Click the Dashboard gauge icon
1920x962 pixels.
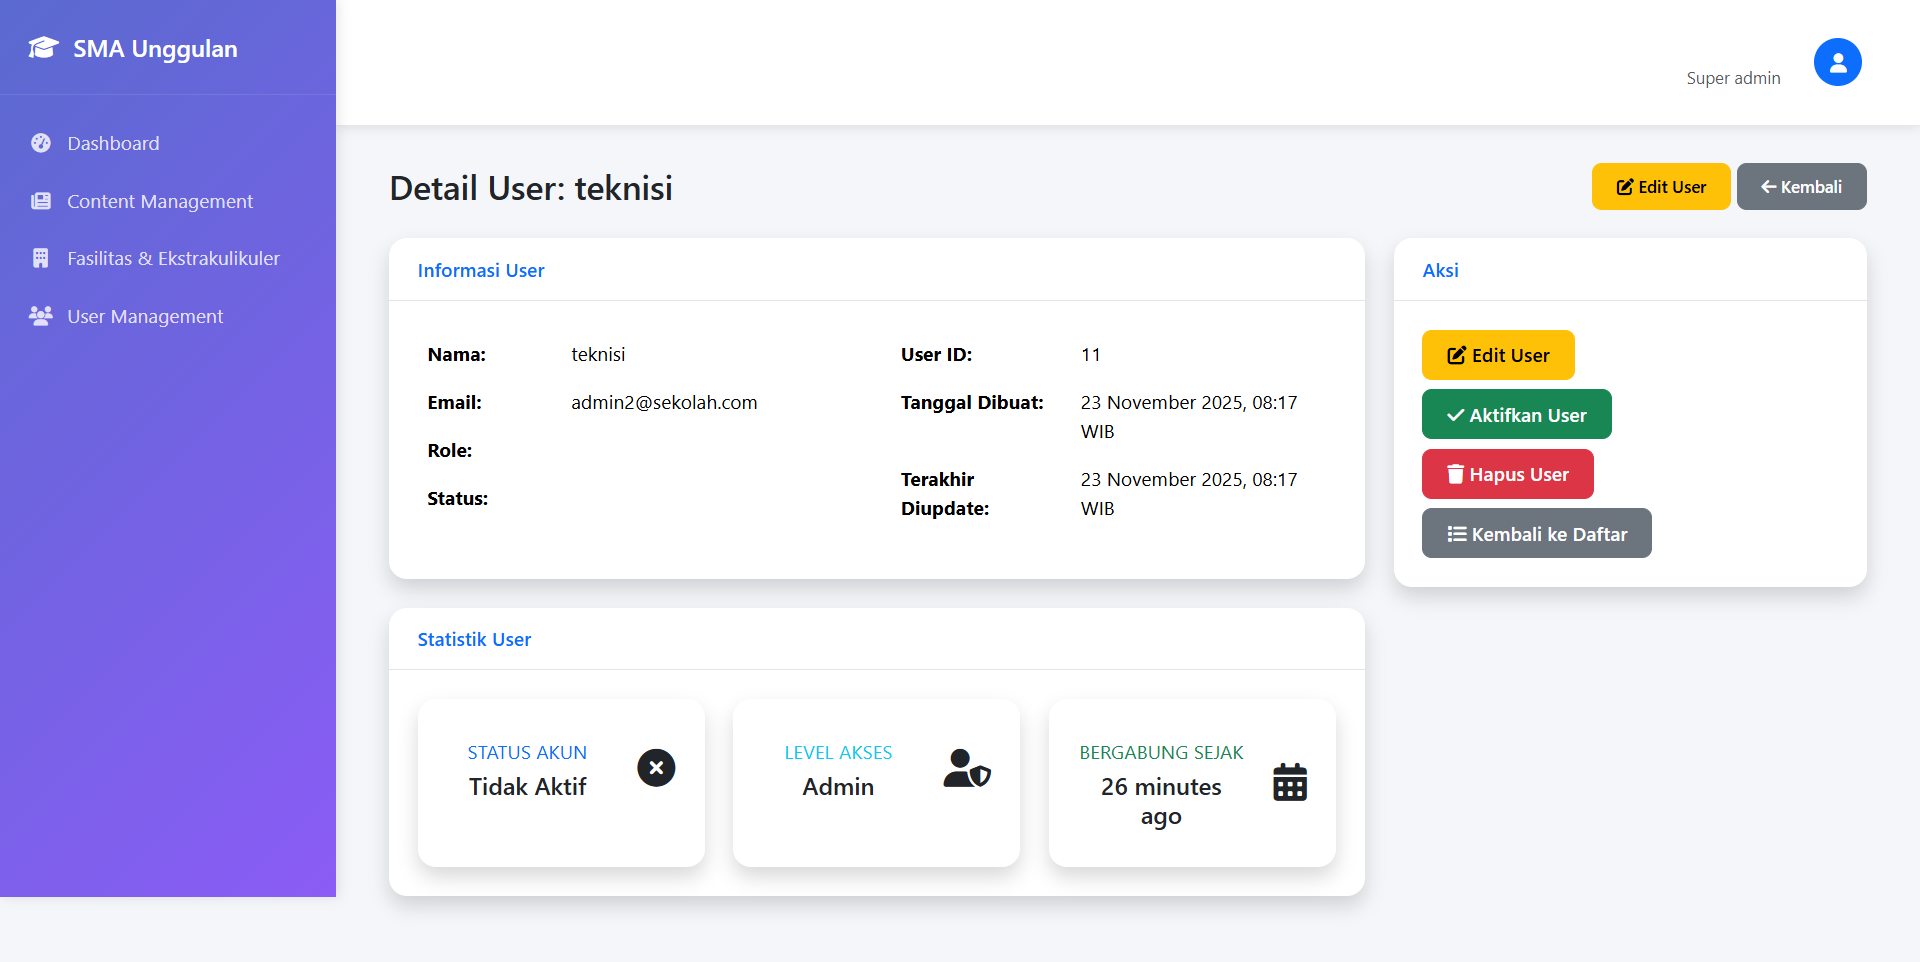[x=41, y=143]
